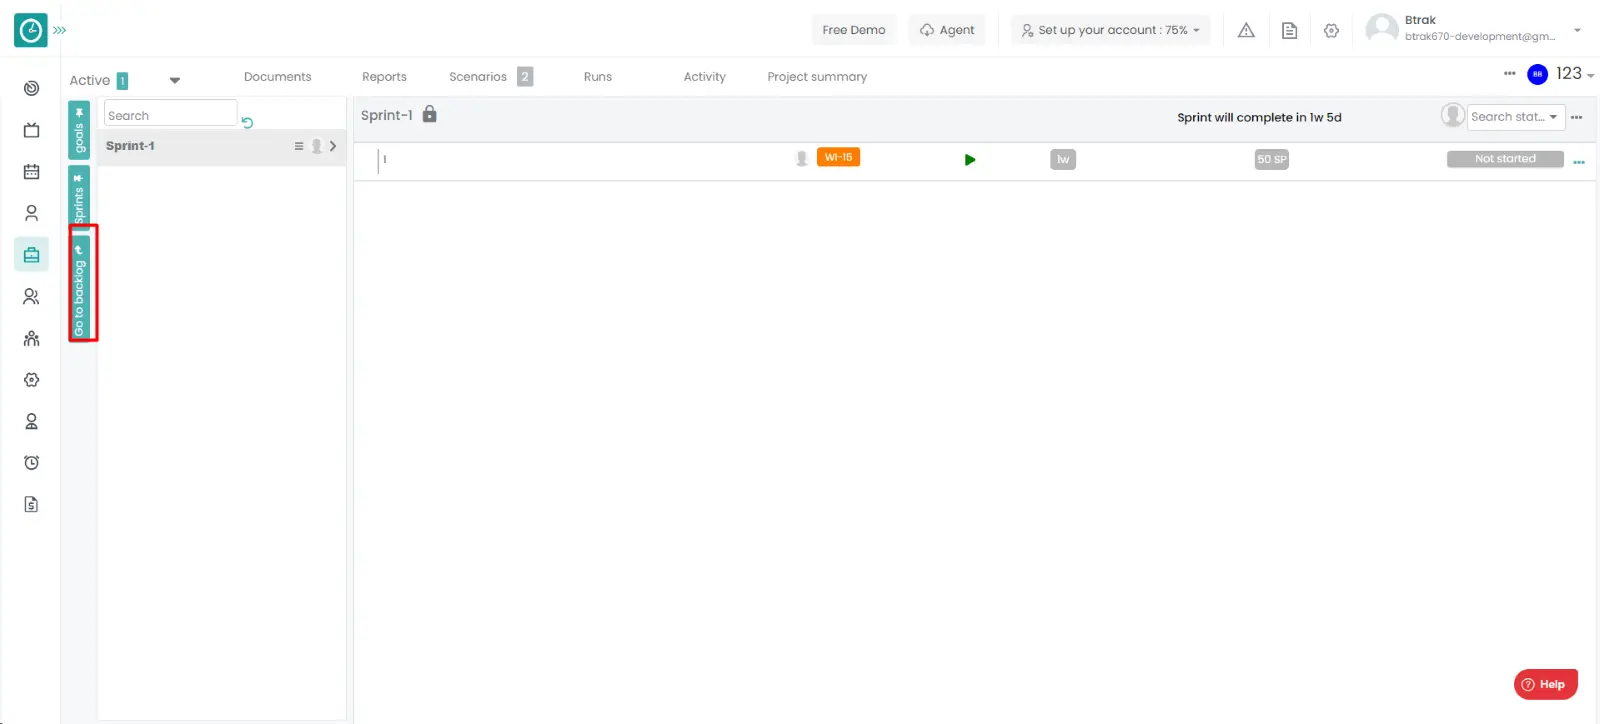Click the Sprint-1 lock icon
The image size is (1600, 724).
click(429, 114)
